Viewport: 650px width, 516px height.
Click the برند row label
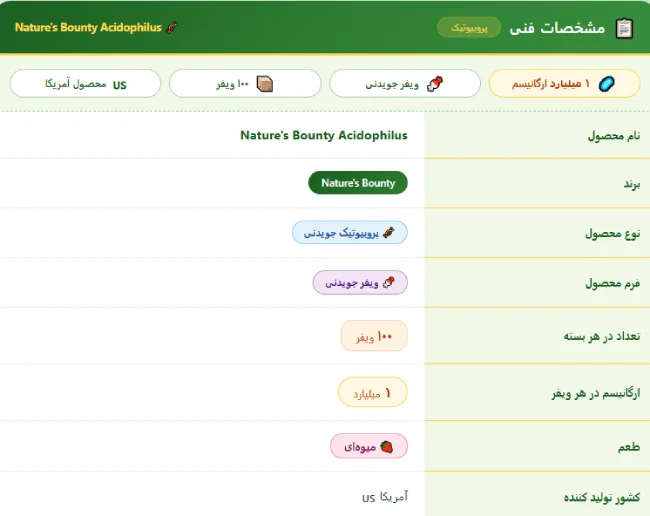point(632,184)
